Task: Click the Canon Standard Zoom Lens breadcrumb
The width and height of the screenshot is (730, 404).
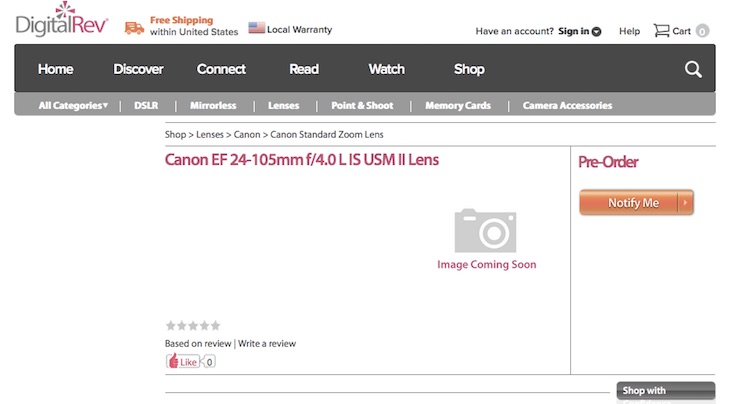Action: [x=327, y=134]
